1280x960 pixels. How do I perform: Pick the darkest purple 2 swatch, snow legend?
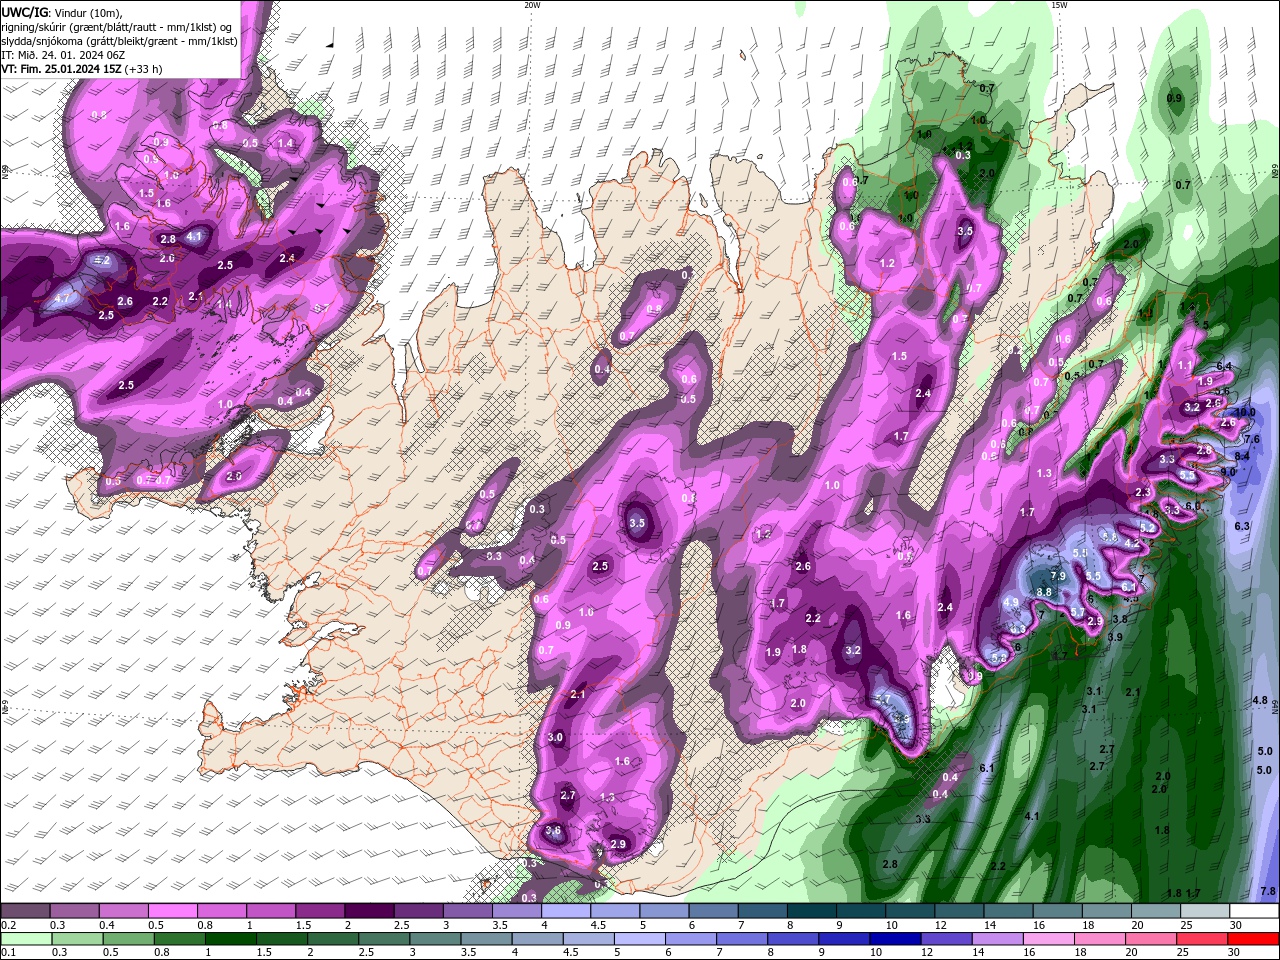(x=368, y=911)
